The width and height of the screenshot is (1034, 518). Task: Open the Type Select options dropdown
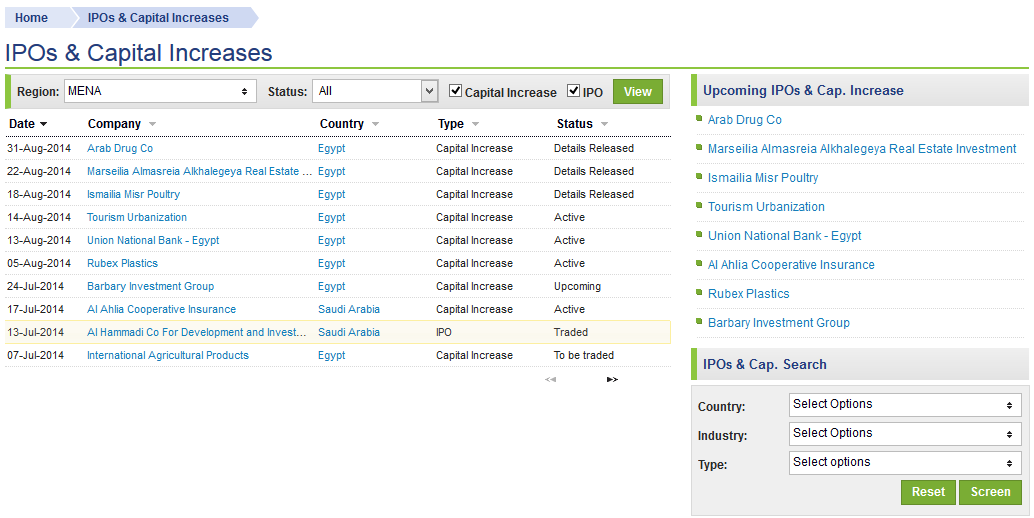coord(905,463)
